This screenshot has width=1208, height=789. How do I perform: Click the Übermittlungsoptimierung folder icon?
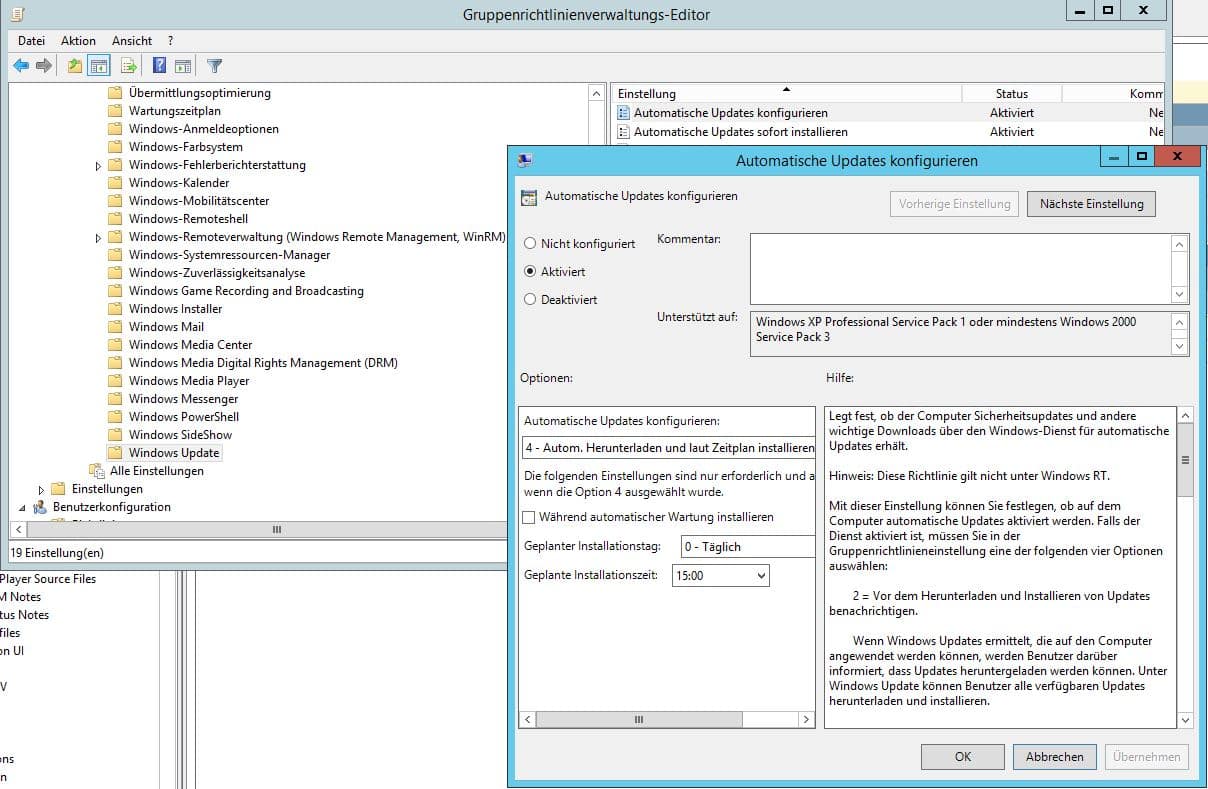coord(115,93)
